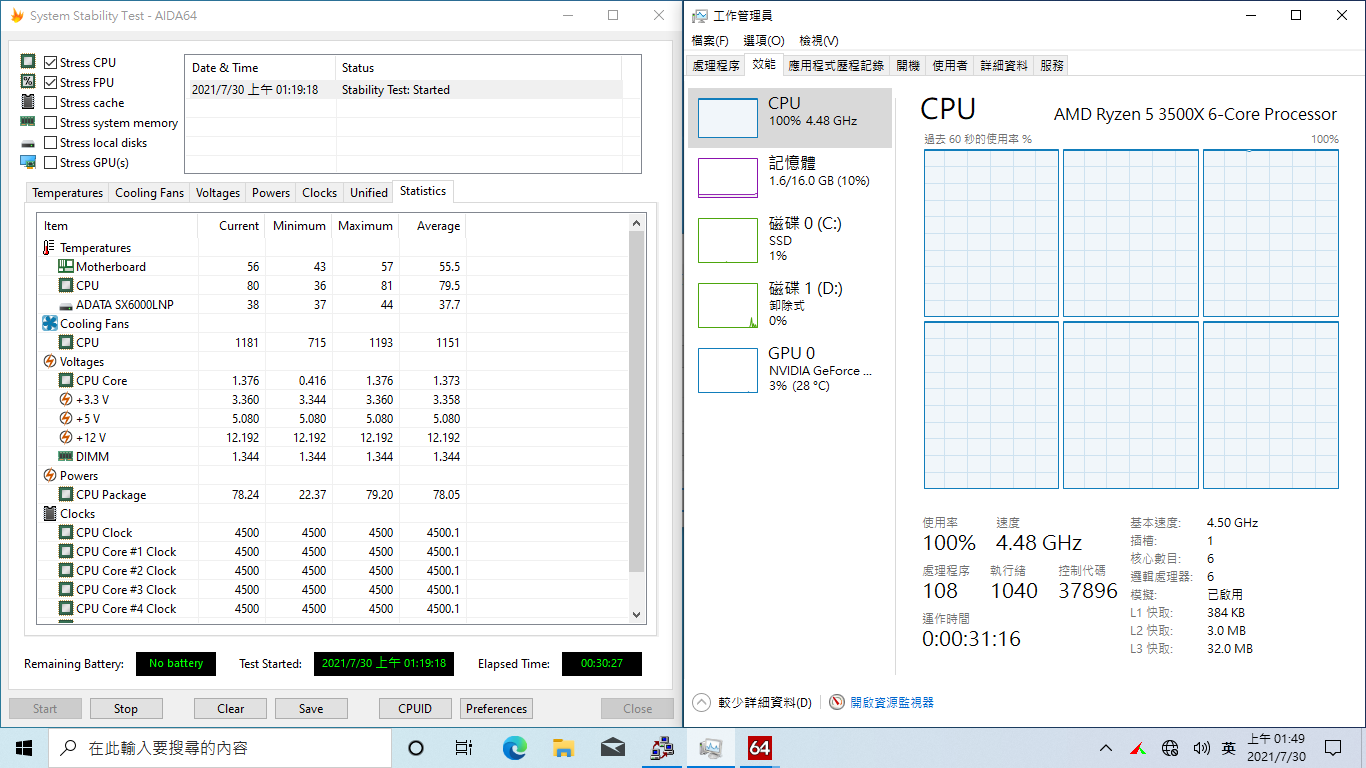Open File Explorer from the taskbar

(563, 747)
